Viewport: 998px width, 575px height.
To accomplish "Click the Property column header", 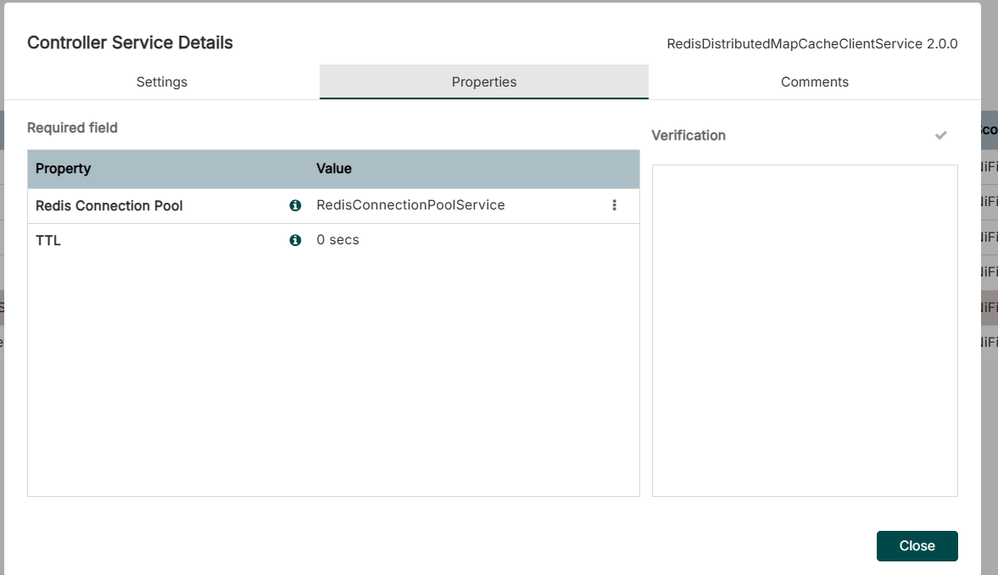I will point(63,169).
